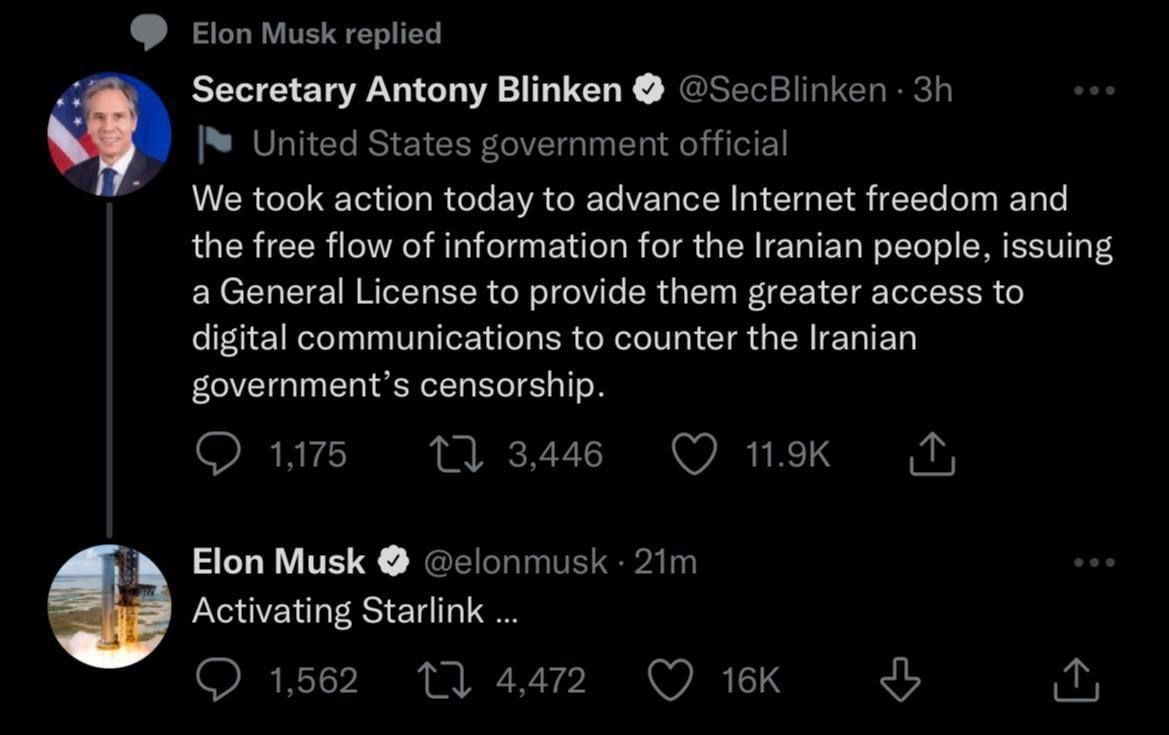Click the Secretary Antony Blinken name
The width and height of the screenshot is (1169, 735).
pos(406,91)
